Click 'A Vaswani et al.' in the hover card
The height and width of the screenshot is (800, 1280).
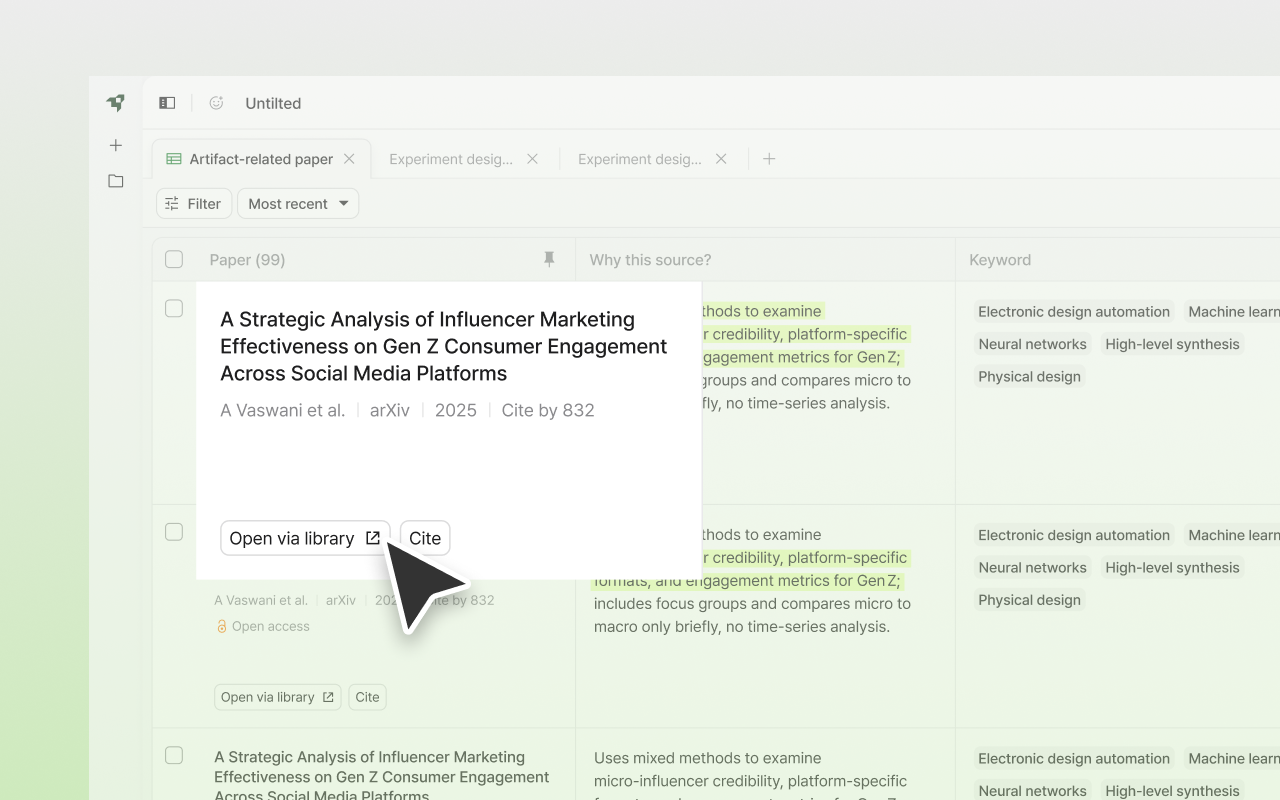pyautogui.click(x=283, y=410)
